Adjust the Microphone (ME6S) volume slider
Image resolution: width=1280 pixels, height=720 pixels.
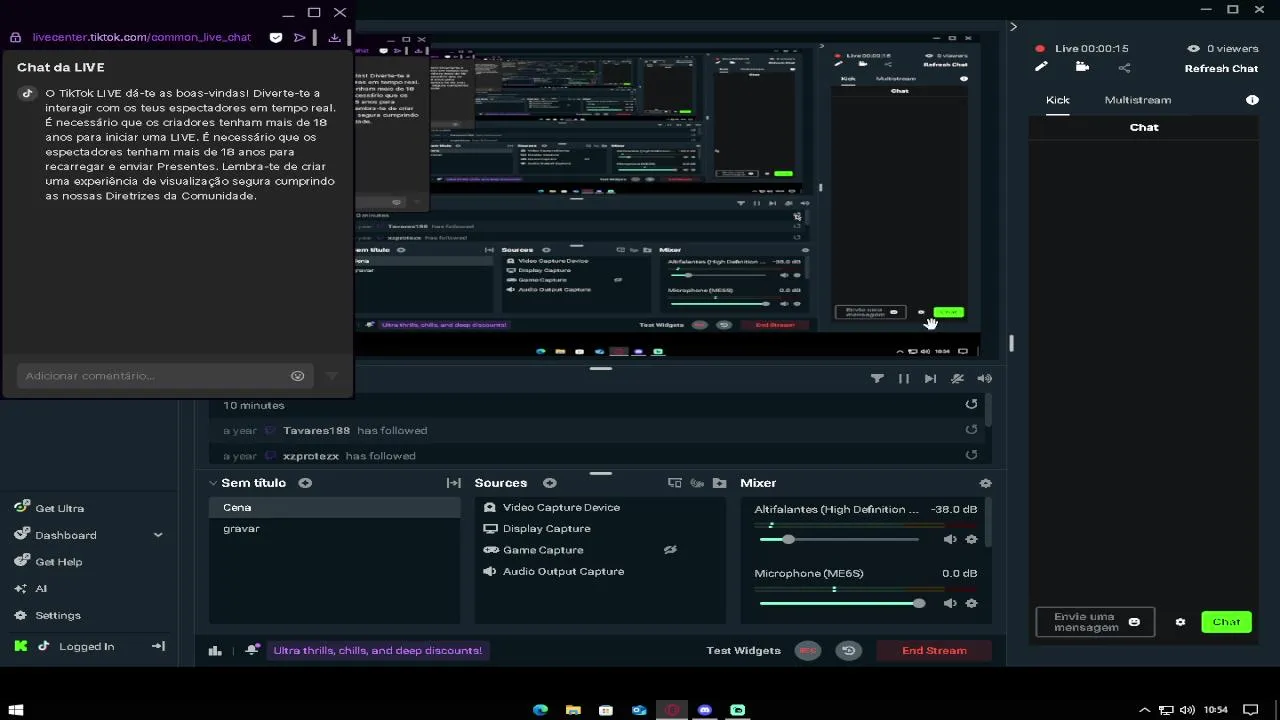point(841,603)
